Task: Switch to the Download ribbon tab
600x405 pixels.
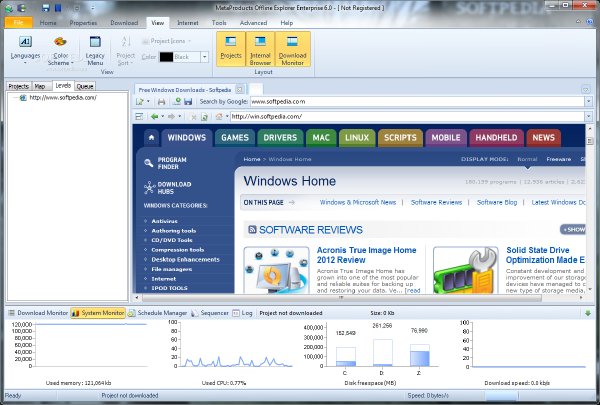Action: pos(124,23)
